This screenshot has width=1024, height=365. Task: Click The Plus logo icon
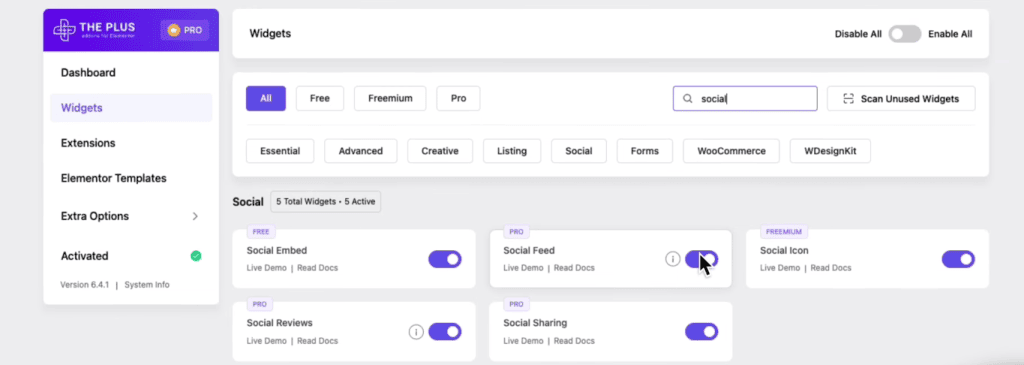pyautogui.click(x=64, y=30)
